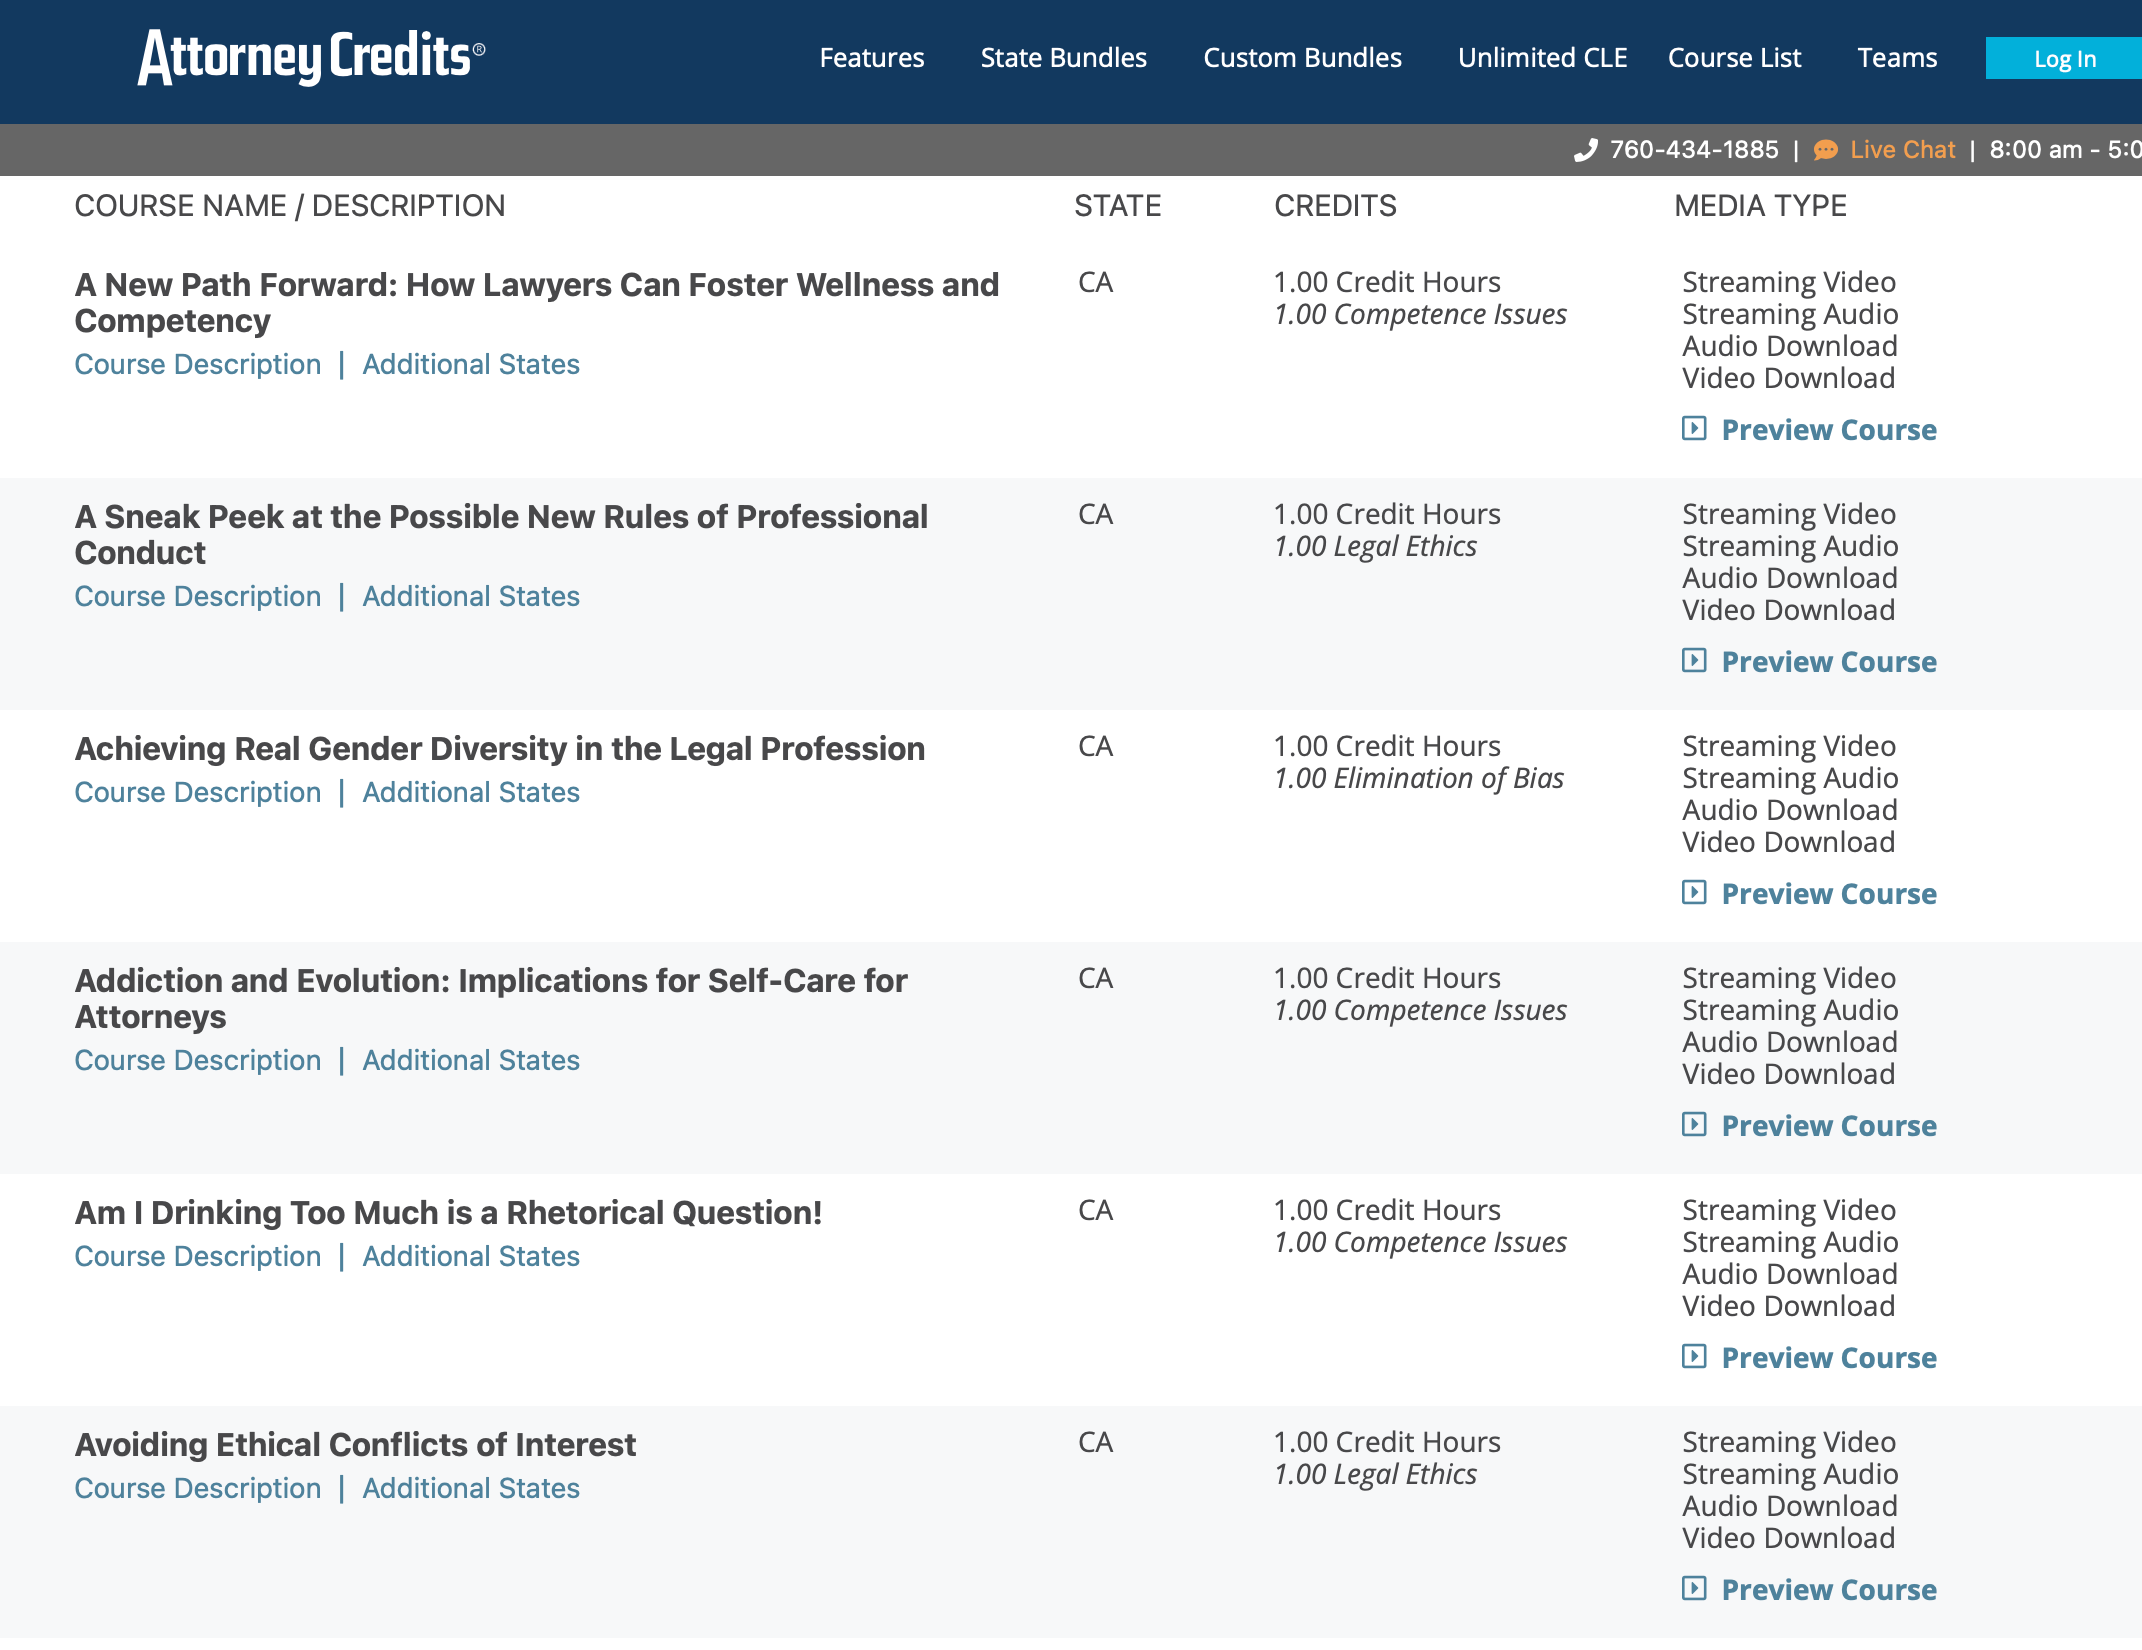Open Course Description for Achieving Real Gender Diversity
This screenshot has height=1650, width=2142.
tap(198, 792)
